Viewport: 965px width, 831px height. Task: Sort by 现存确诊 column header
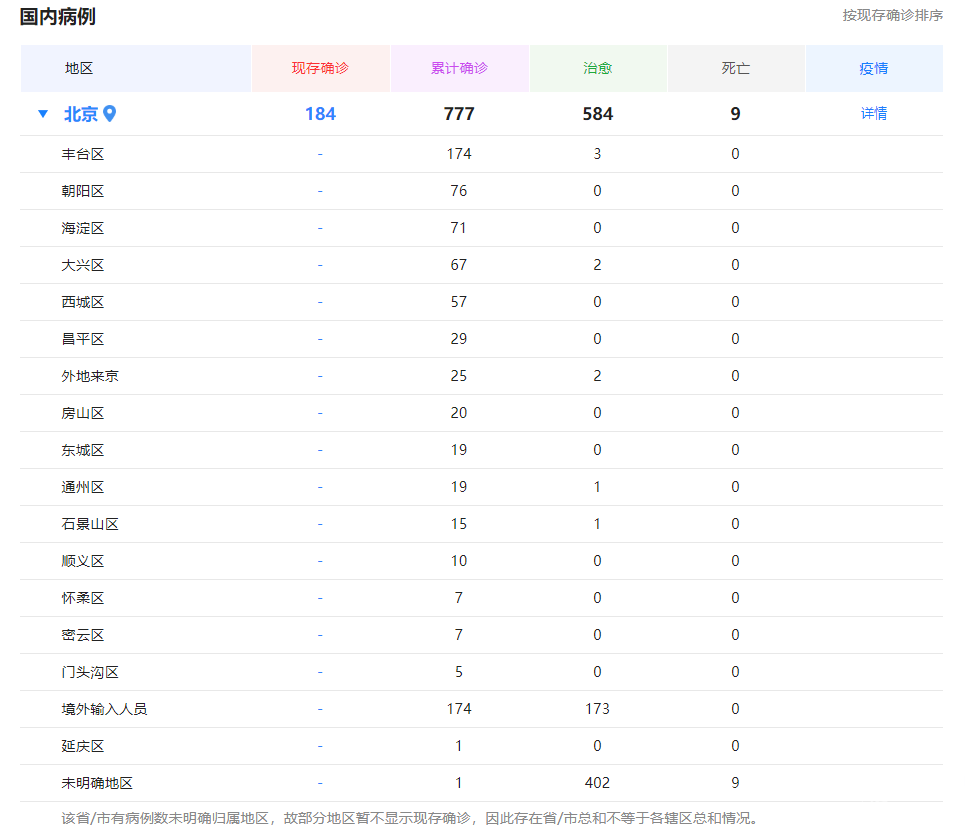pos(320,69)
